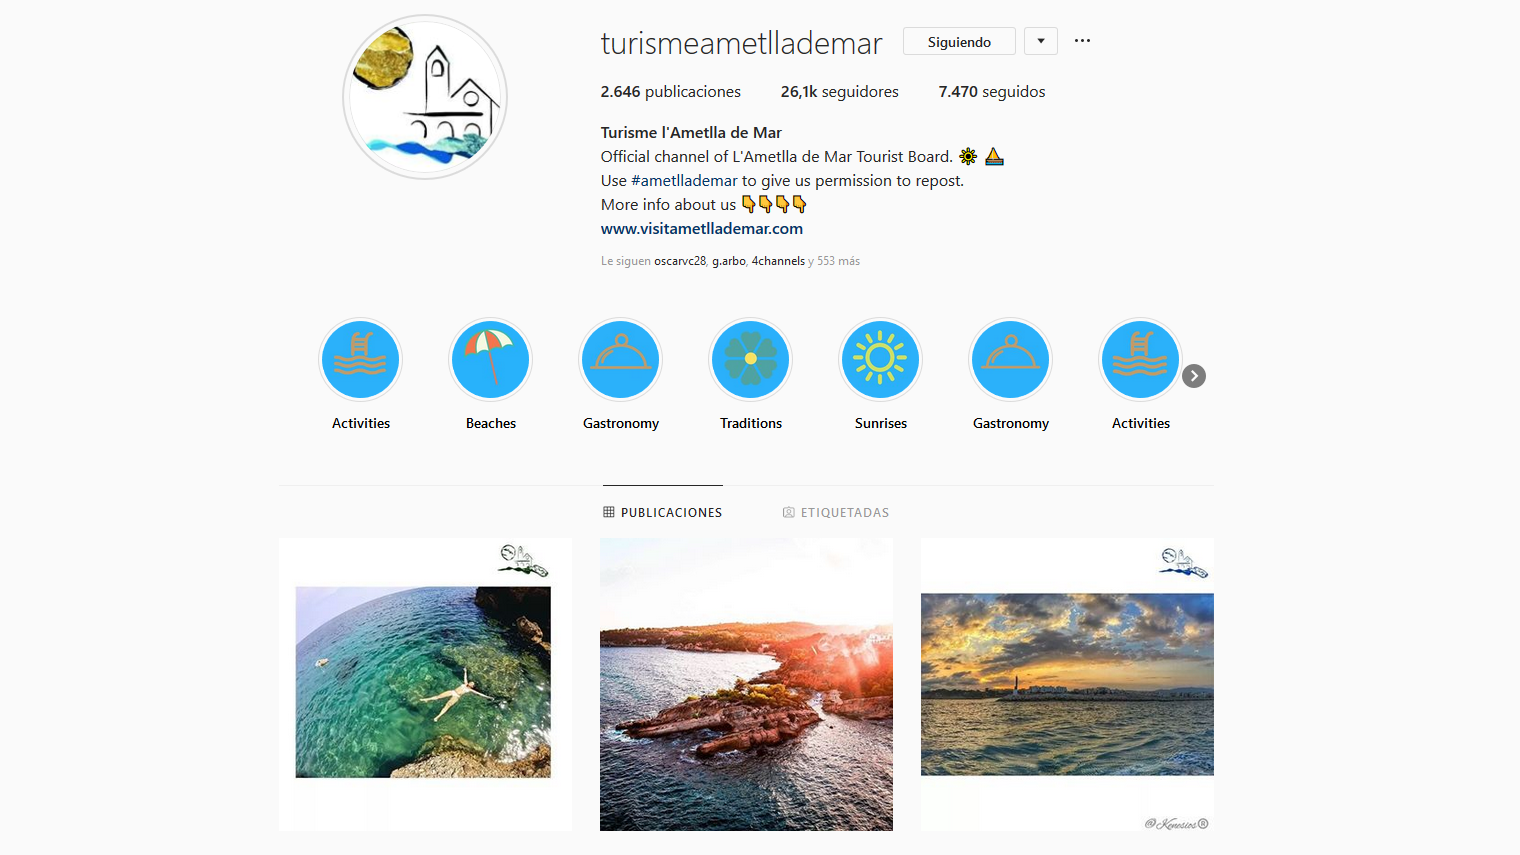The width and height of the screenshot is (1520, 855).
Task: Open the second Gastronomy highlight
Action: point(1010,360)
